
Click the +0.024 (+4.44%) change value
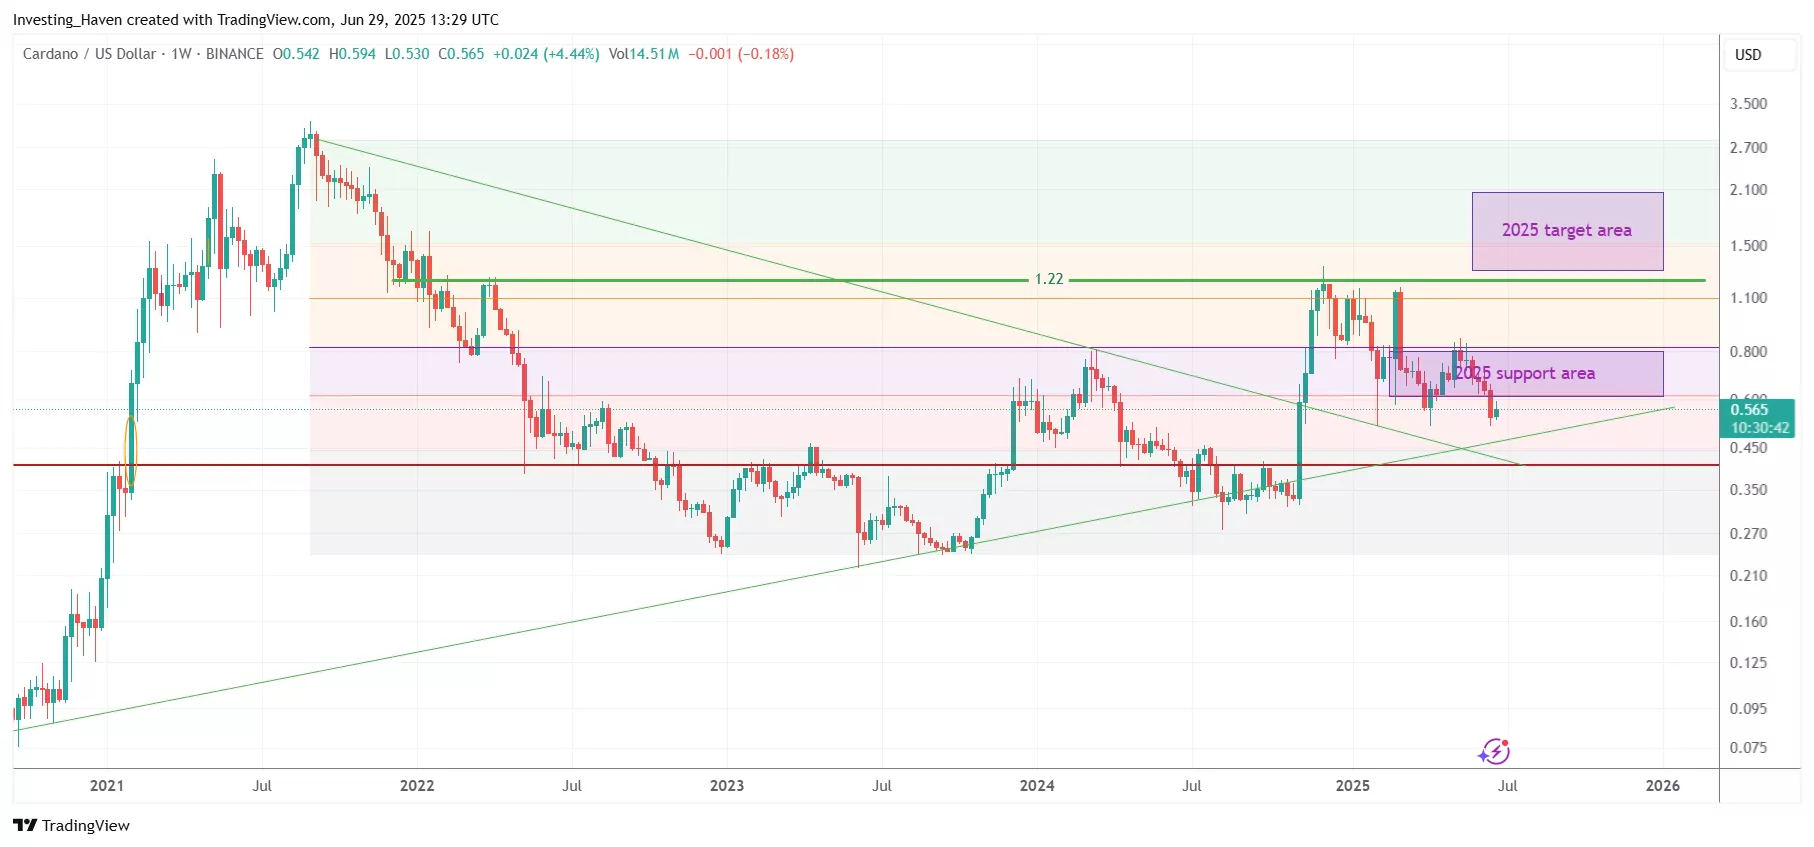546,54
